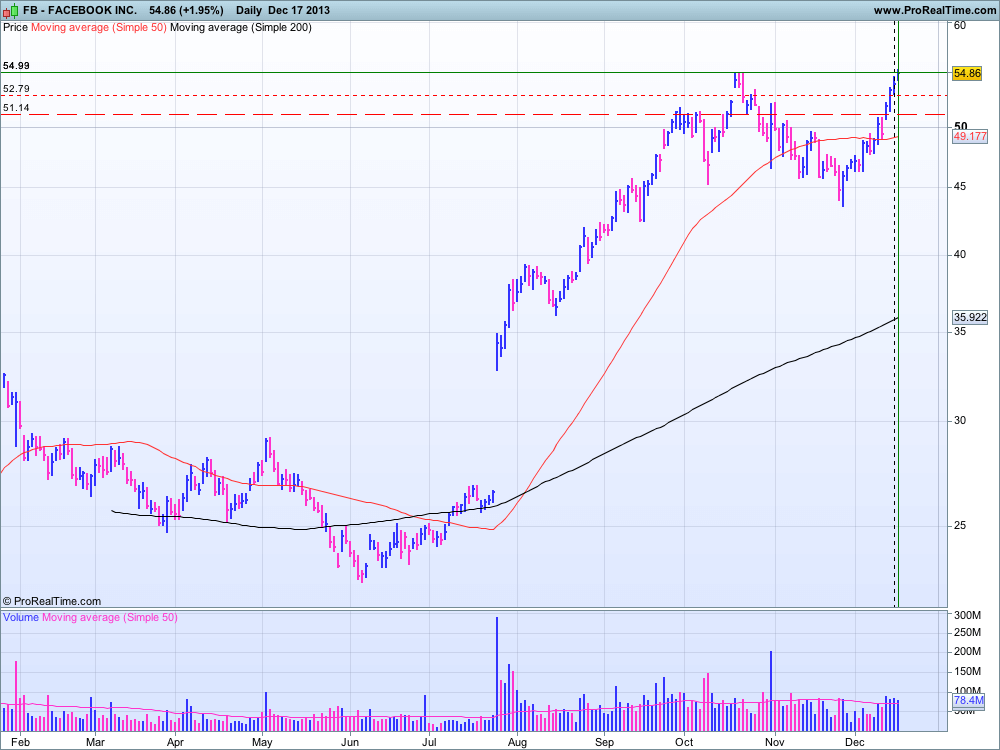The image size is (1000, 750).
Task: Select the Moving average (Simple 50) price label
Action: pos(99,27)
